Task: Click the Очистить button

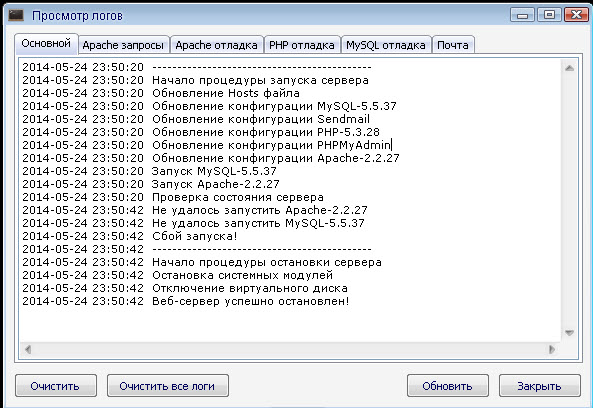Action: (x=56, y=386)
